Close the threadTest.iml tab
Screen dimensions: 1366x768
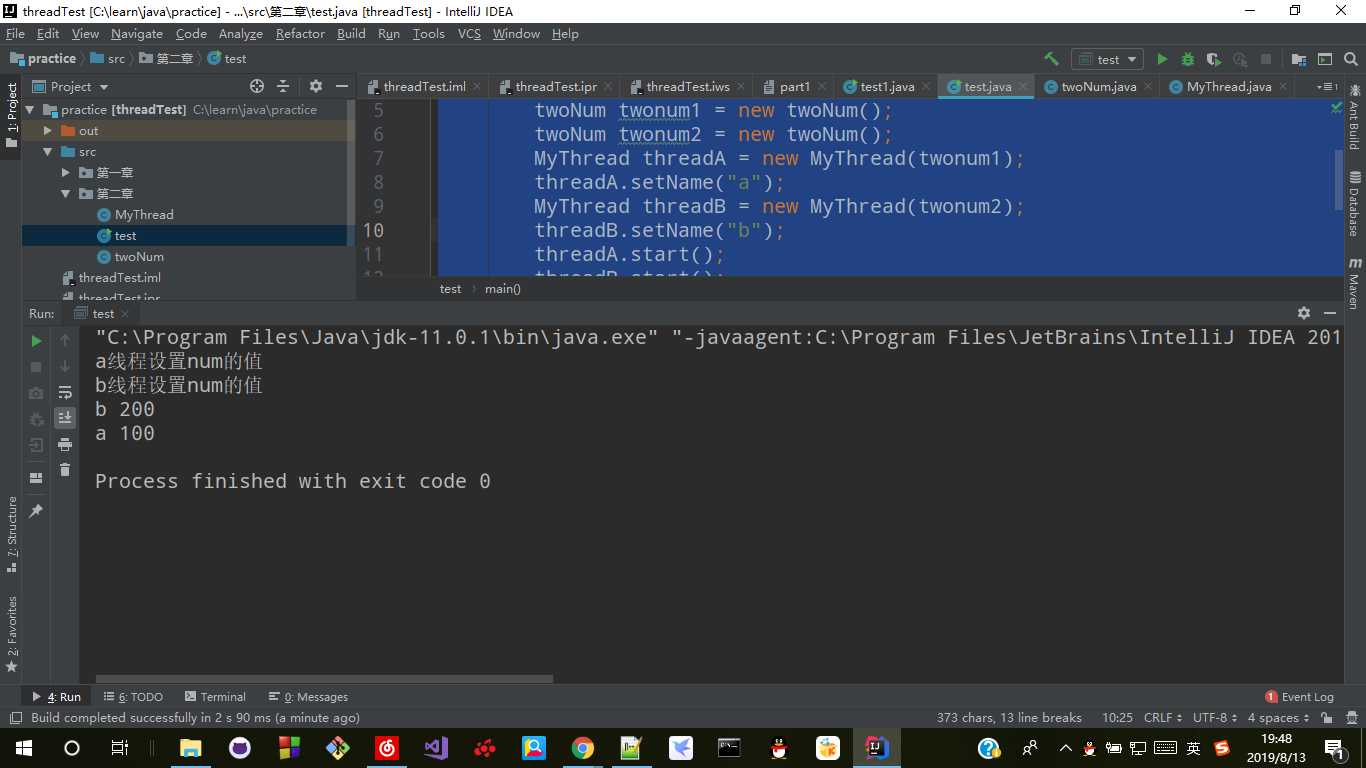[476, 87]
